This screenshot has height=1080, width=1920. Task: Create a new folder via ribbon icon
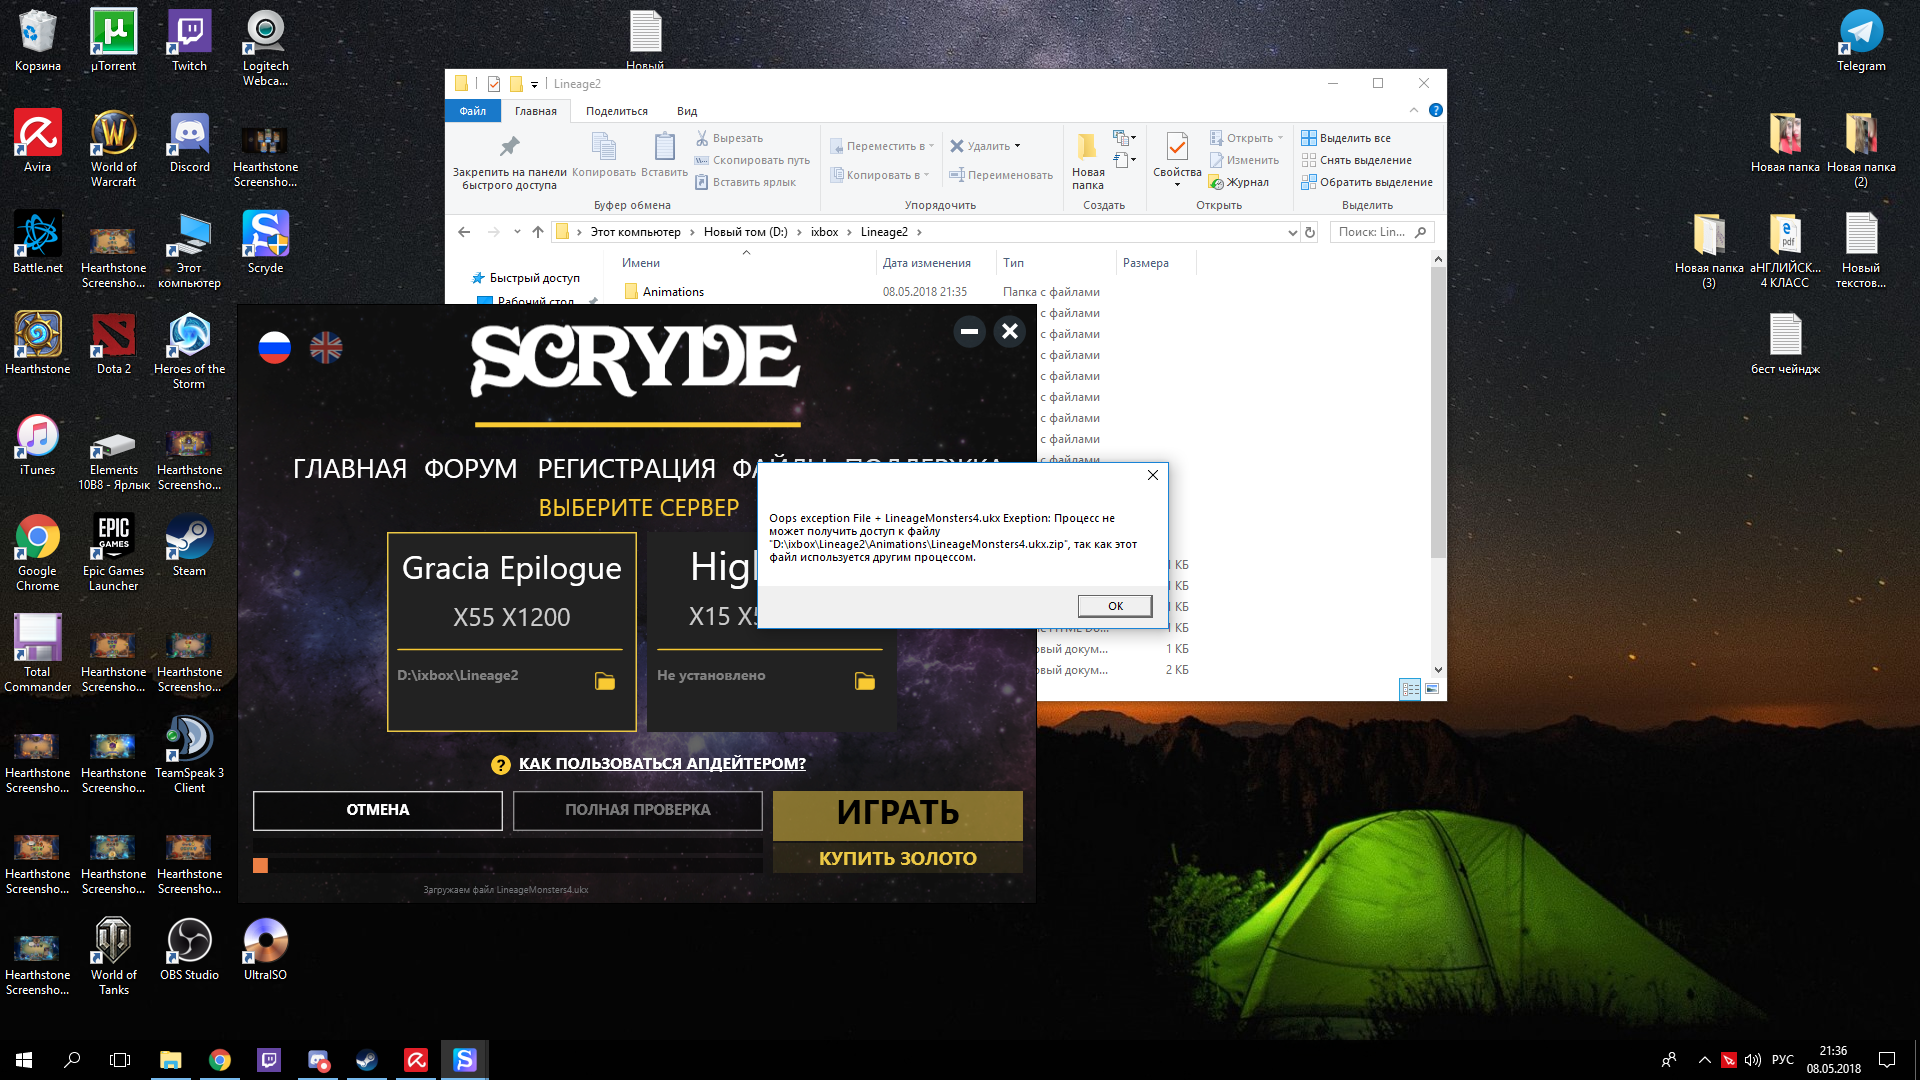pyautogui.click(x=1087, y=148)
